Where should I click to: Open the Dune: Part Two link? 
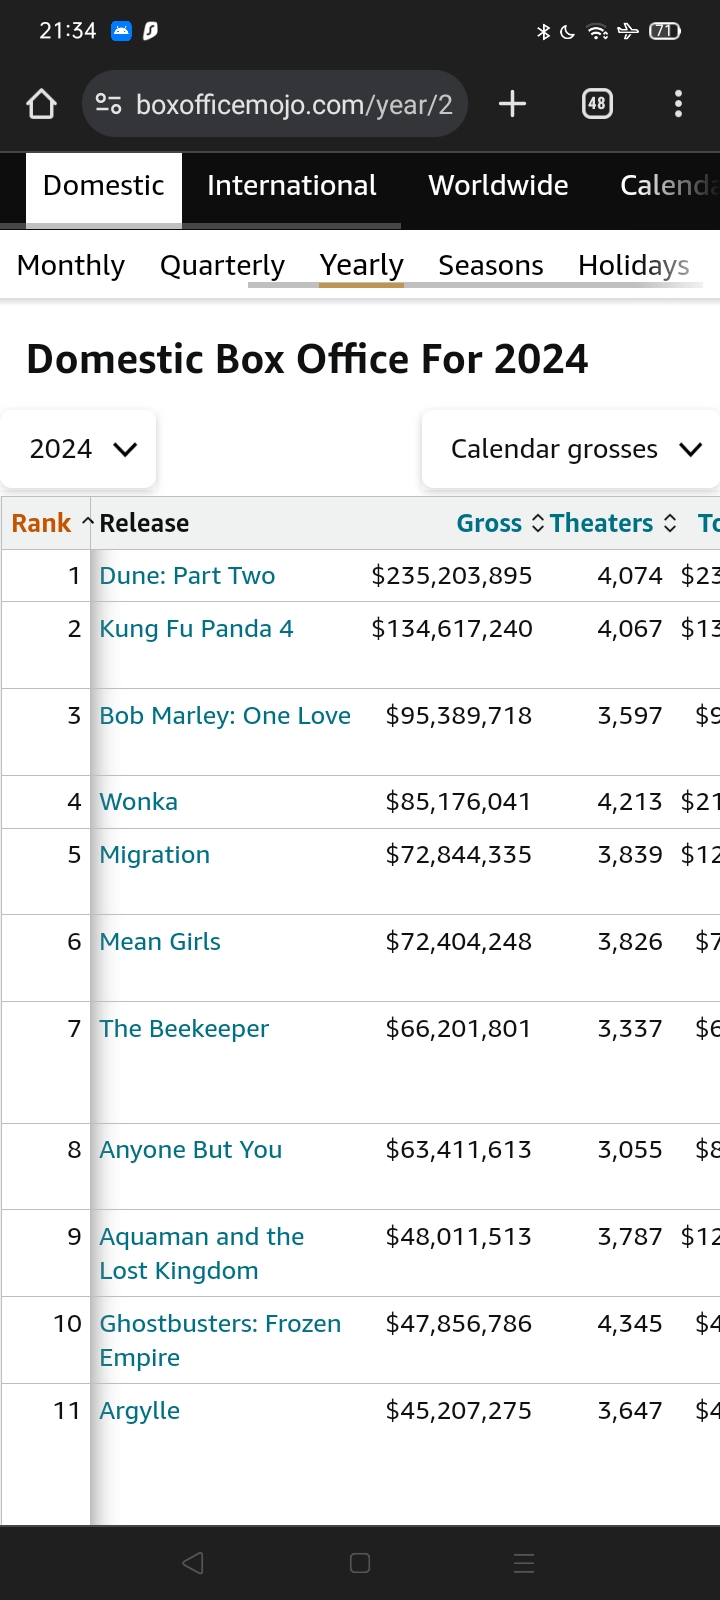pyautogui.click(x=187, y=576)
